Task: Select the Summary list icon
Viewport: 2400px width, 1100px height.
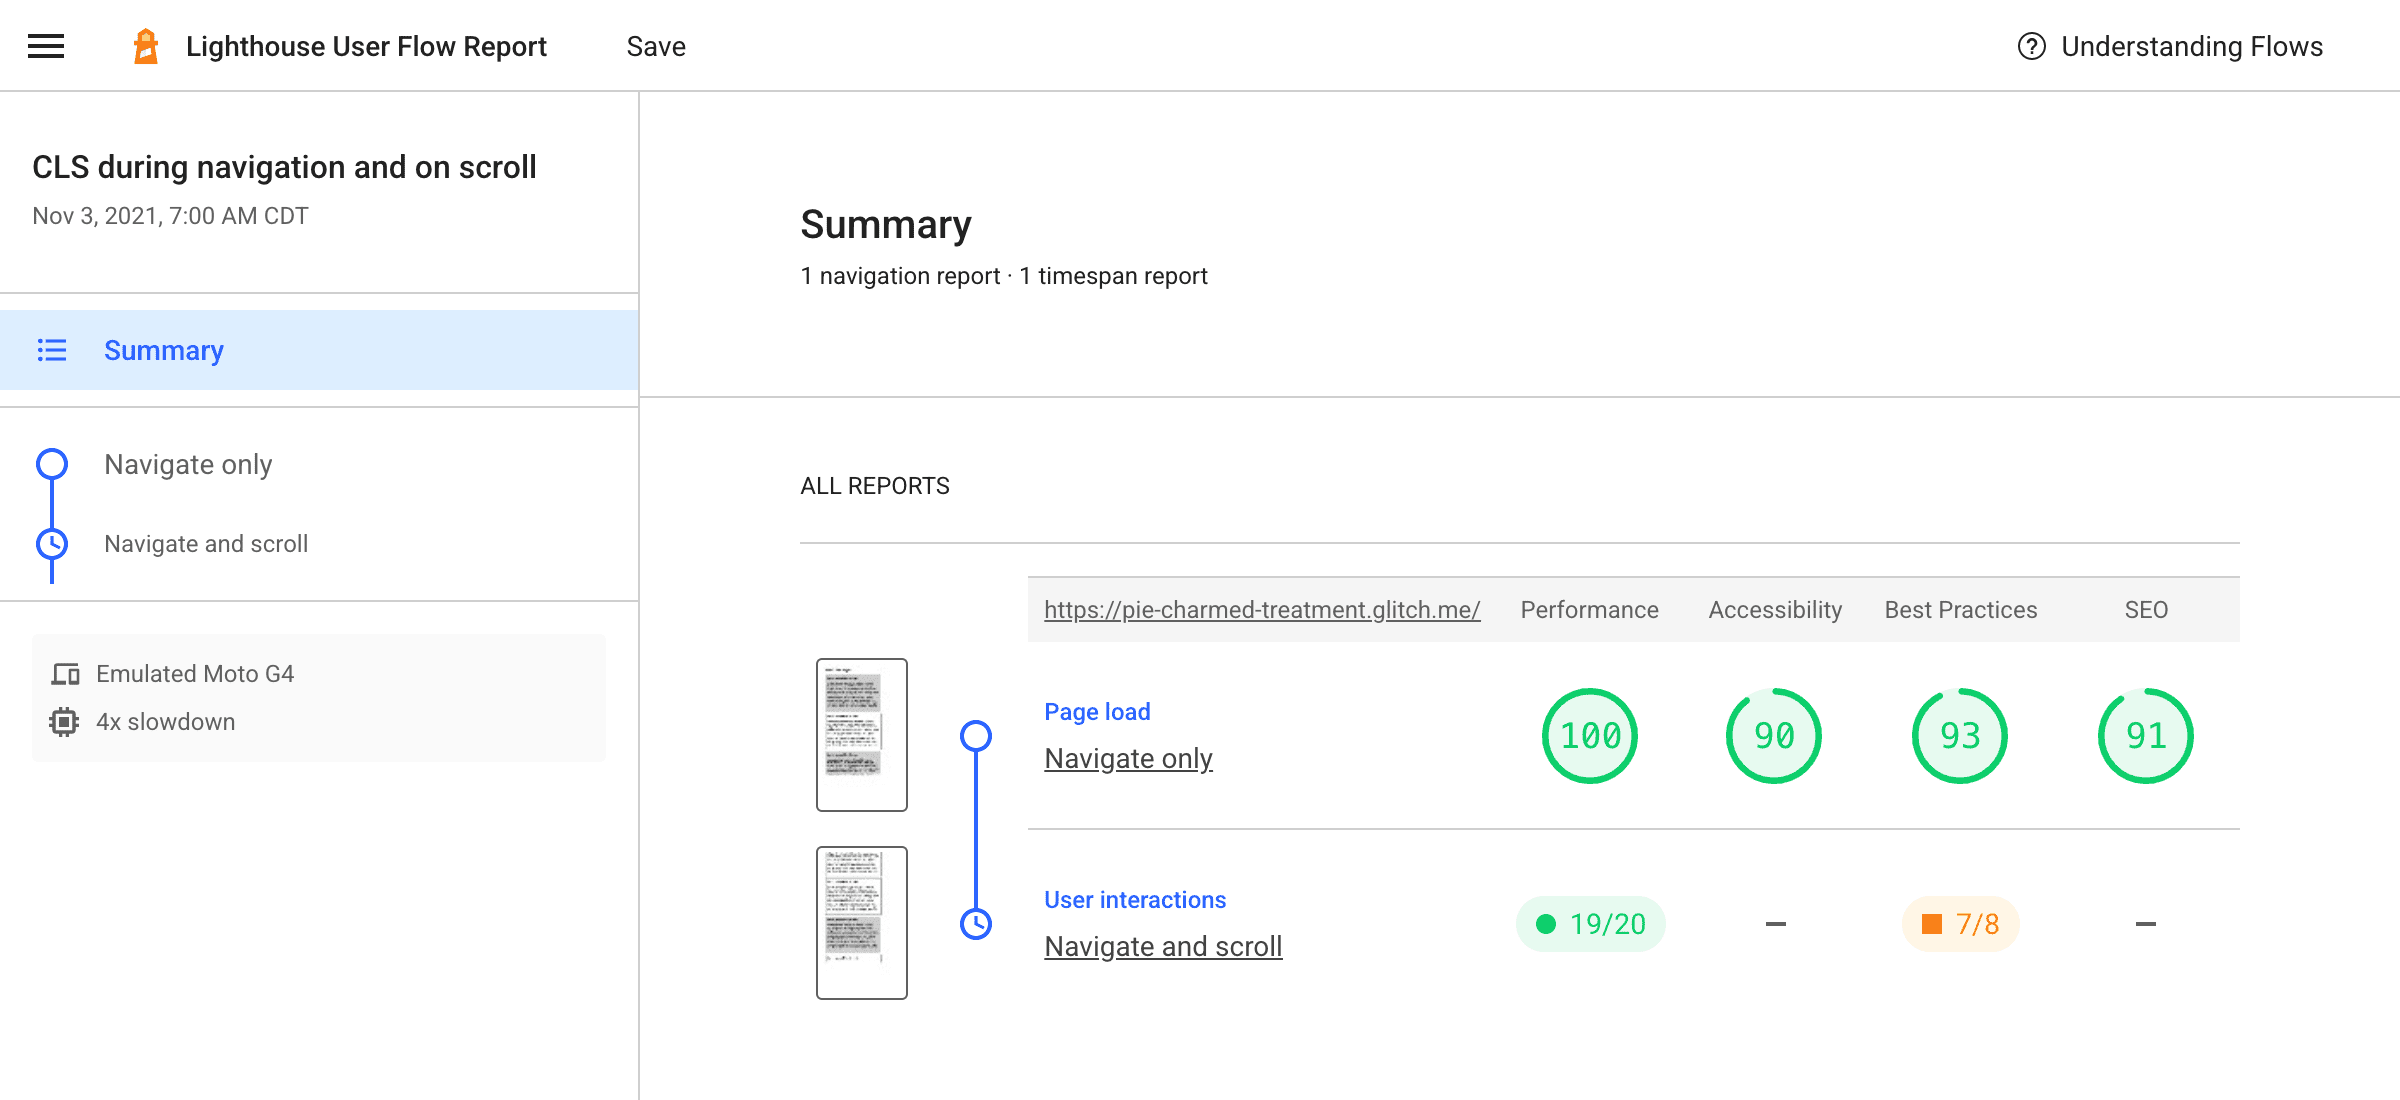Action: [52, 349]
